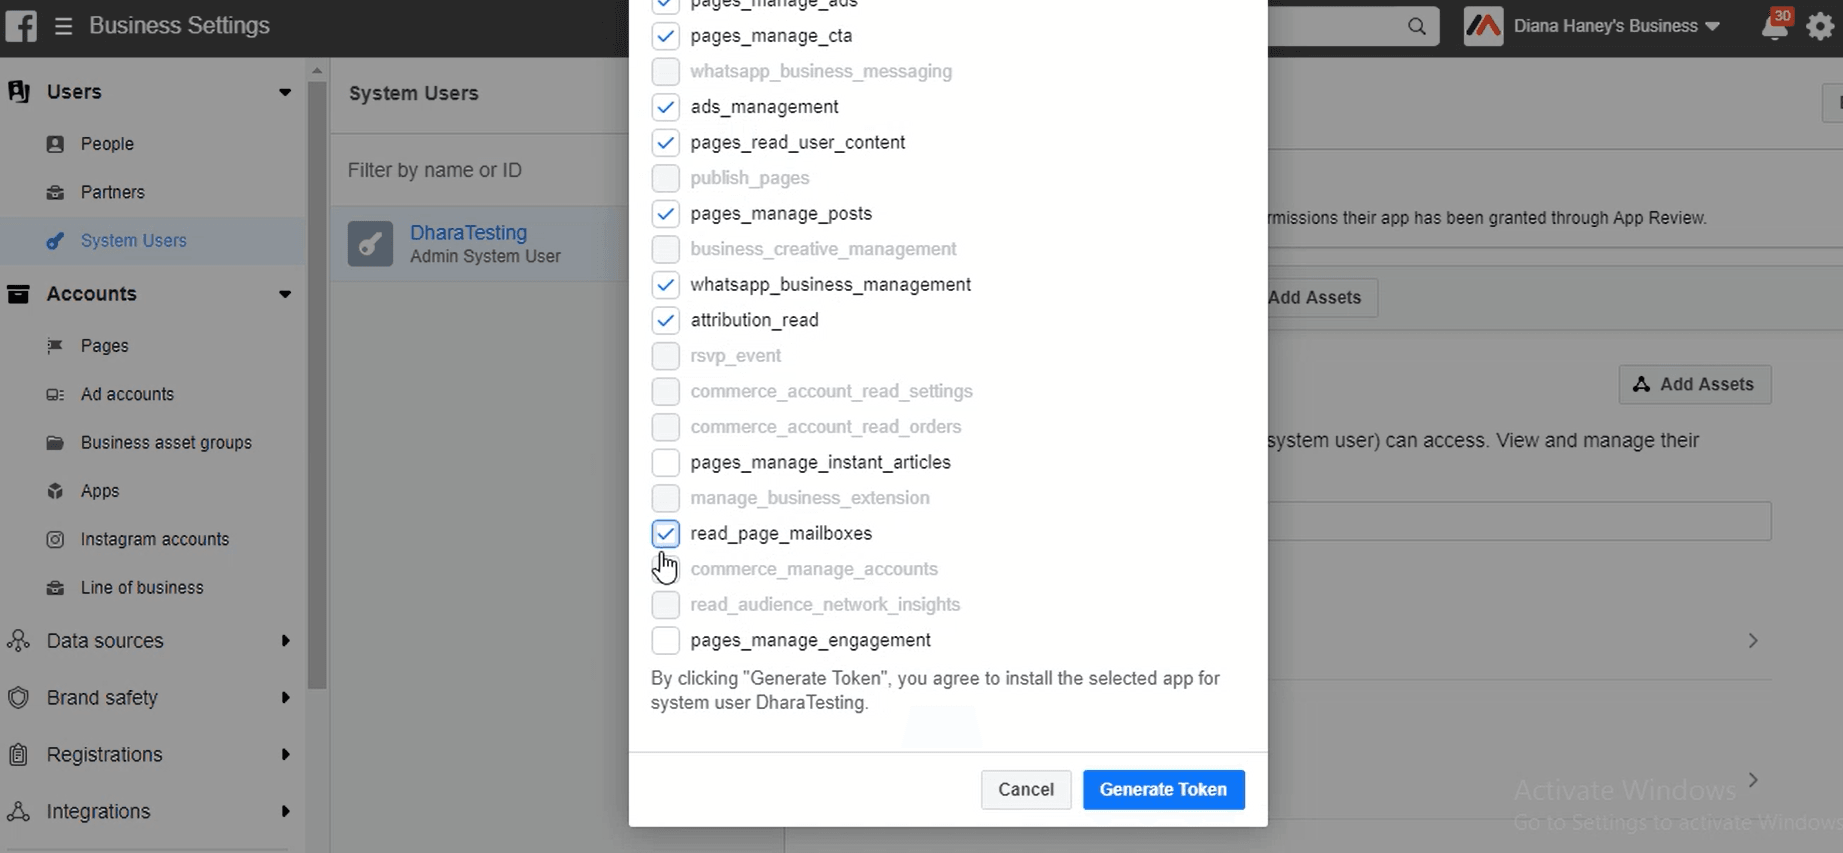
Task: Uncheck the attribution_read permission
Action: tap(665, 321)
